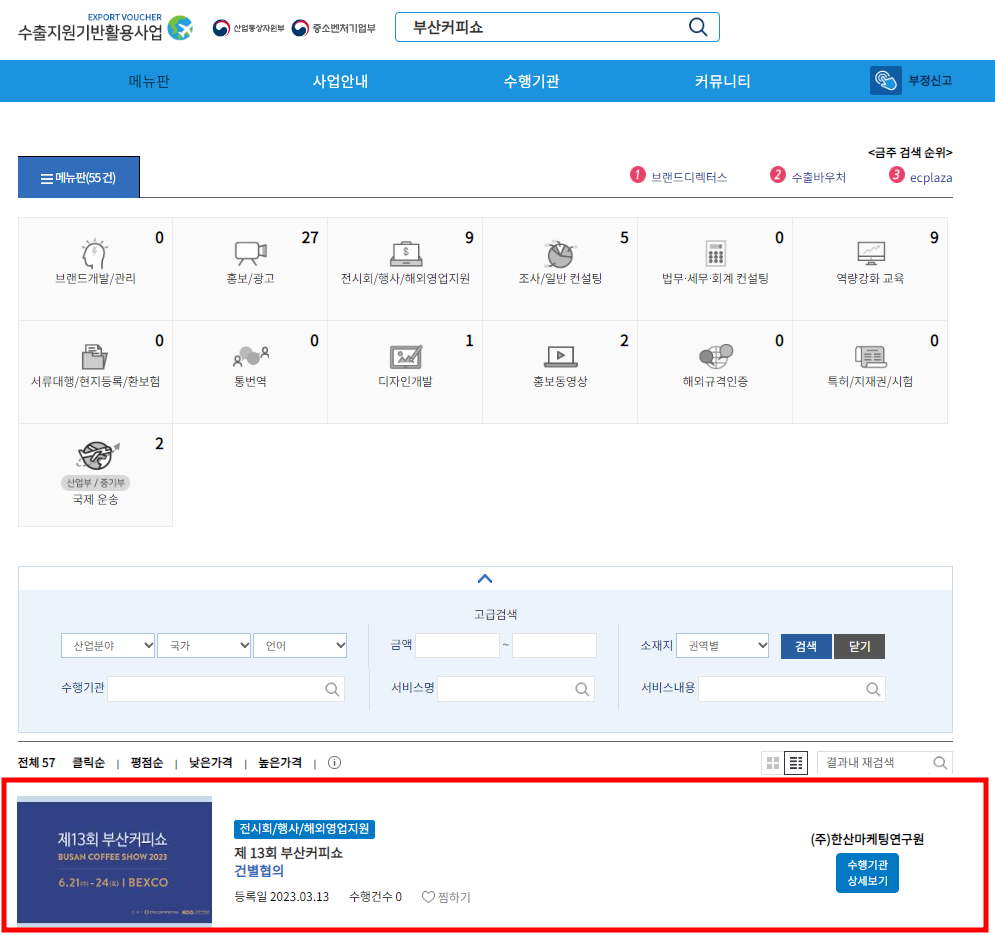Focus the maximum 금액 input field

[x=554, y=646]
